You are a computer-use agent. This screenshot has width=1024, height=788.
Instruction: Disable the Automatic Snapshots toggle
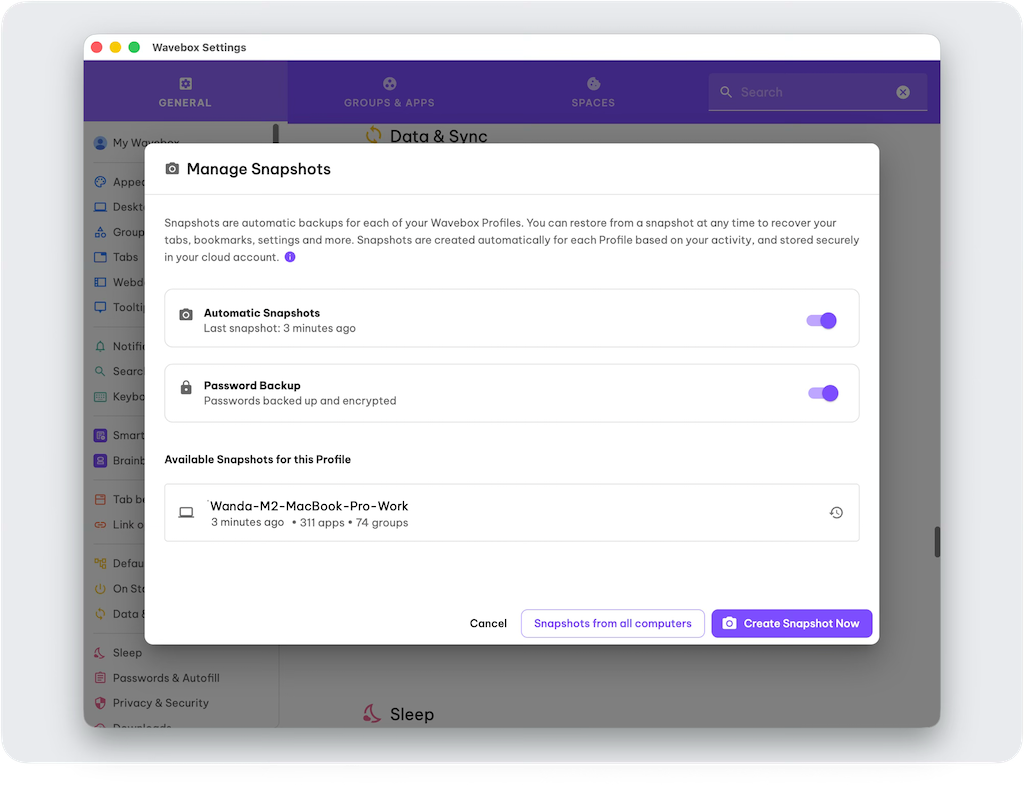pos(821,320)
